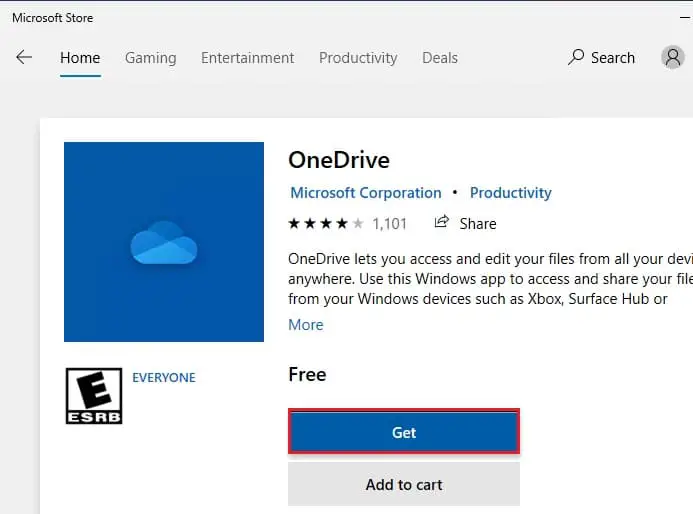
Task: Open the Microsoft Corporation publisher link
Action: (x=366, y=193)
